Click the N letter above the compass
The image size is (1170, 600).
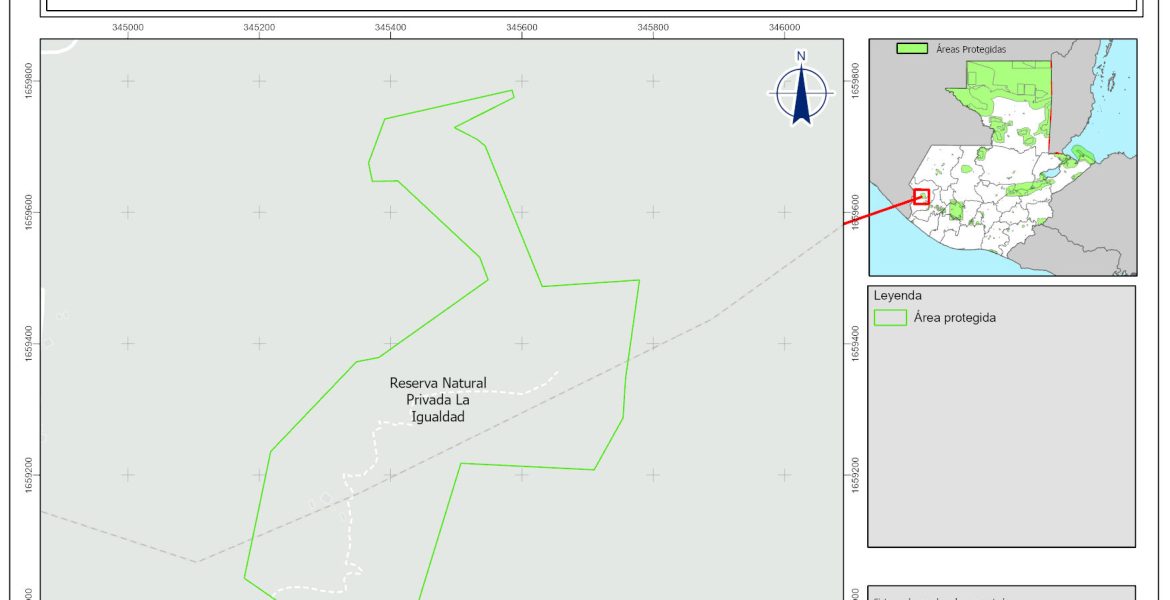[x=800, y=56]
